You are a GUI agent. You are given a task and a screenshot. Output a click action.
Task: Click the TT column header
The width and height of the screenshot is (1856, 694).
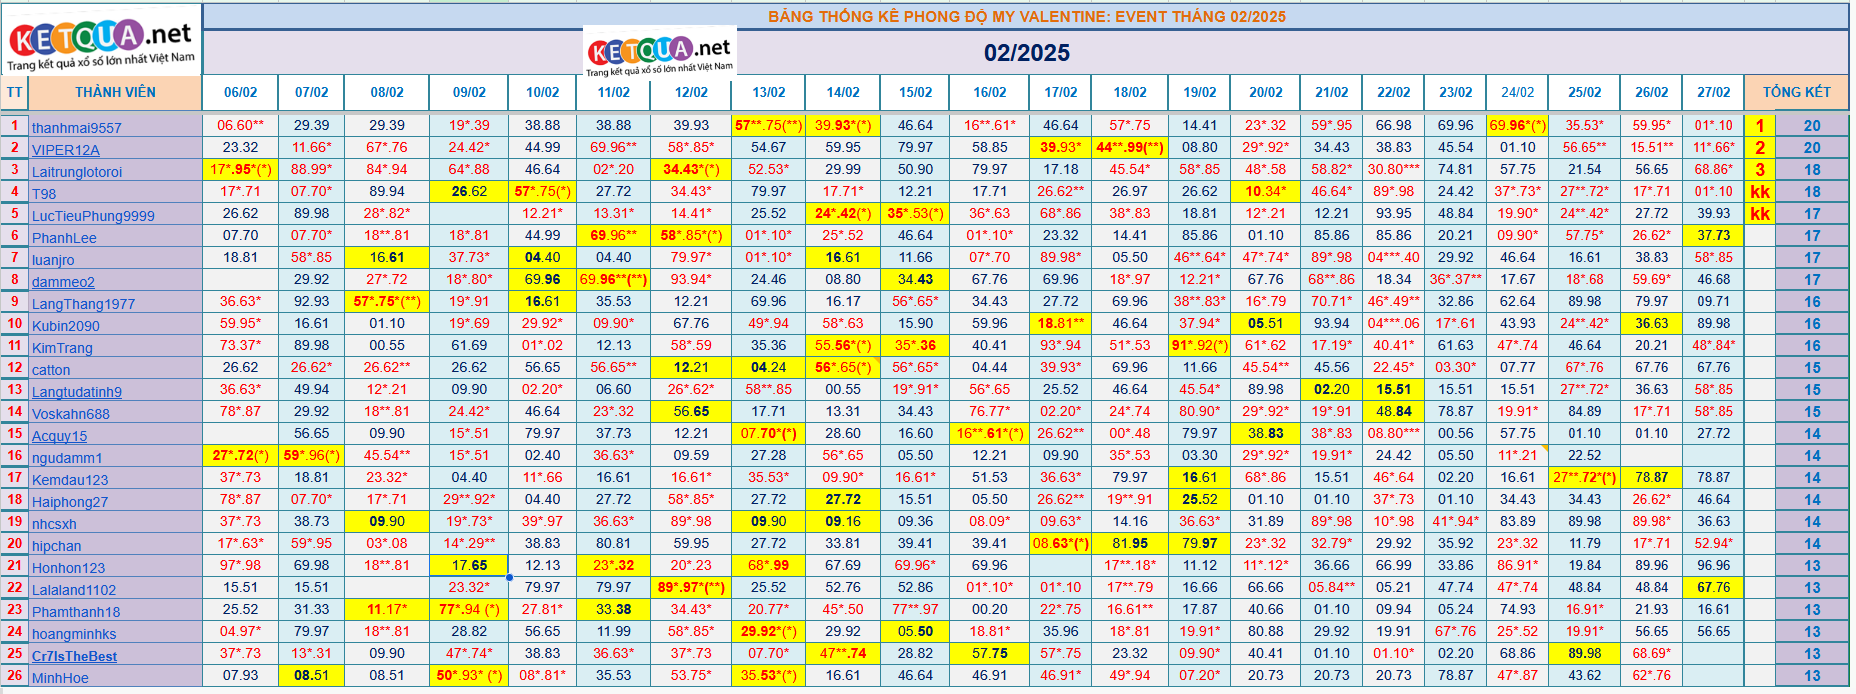(14, 92)
